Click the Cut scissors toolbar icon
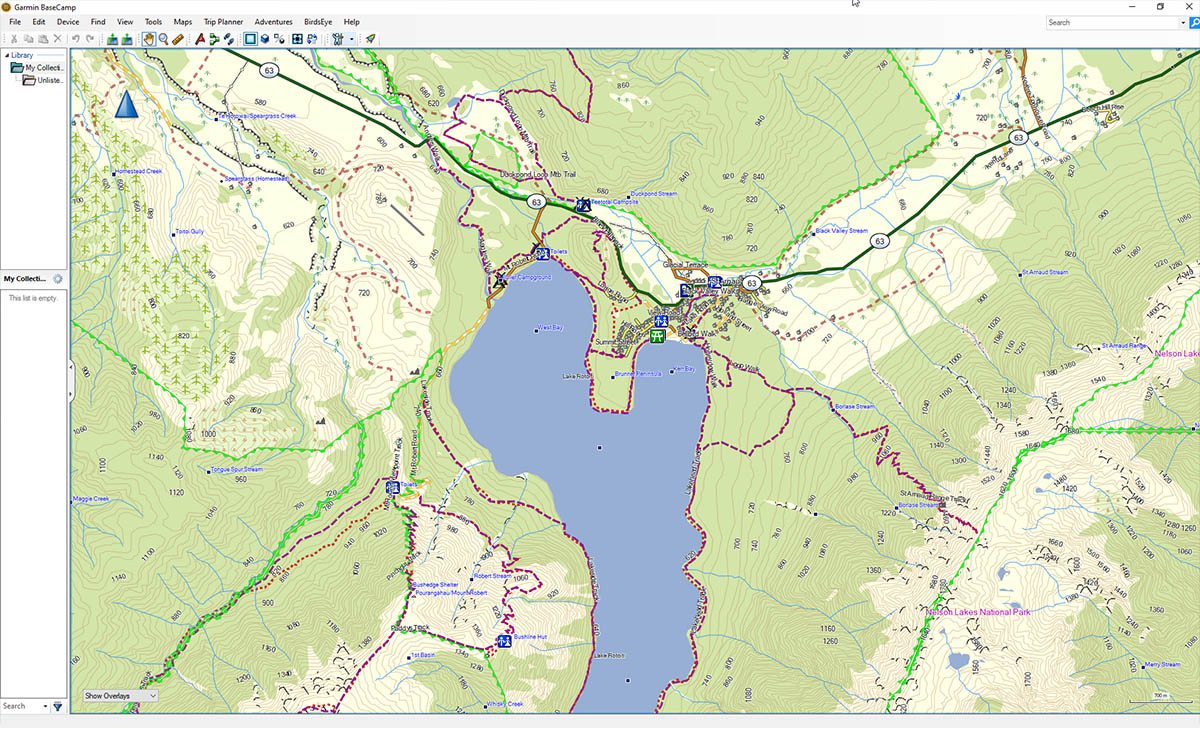 [14, 39]
